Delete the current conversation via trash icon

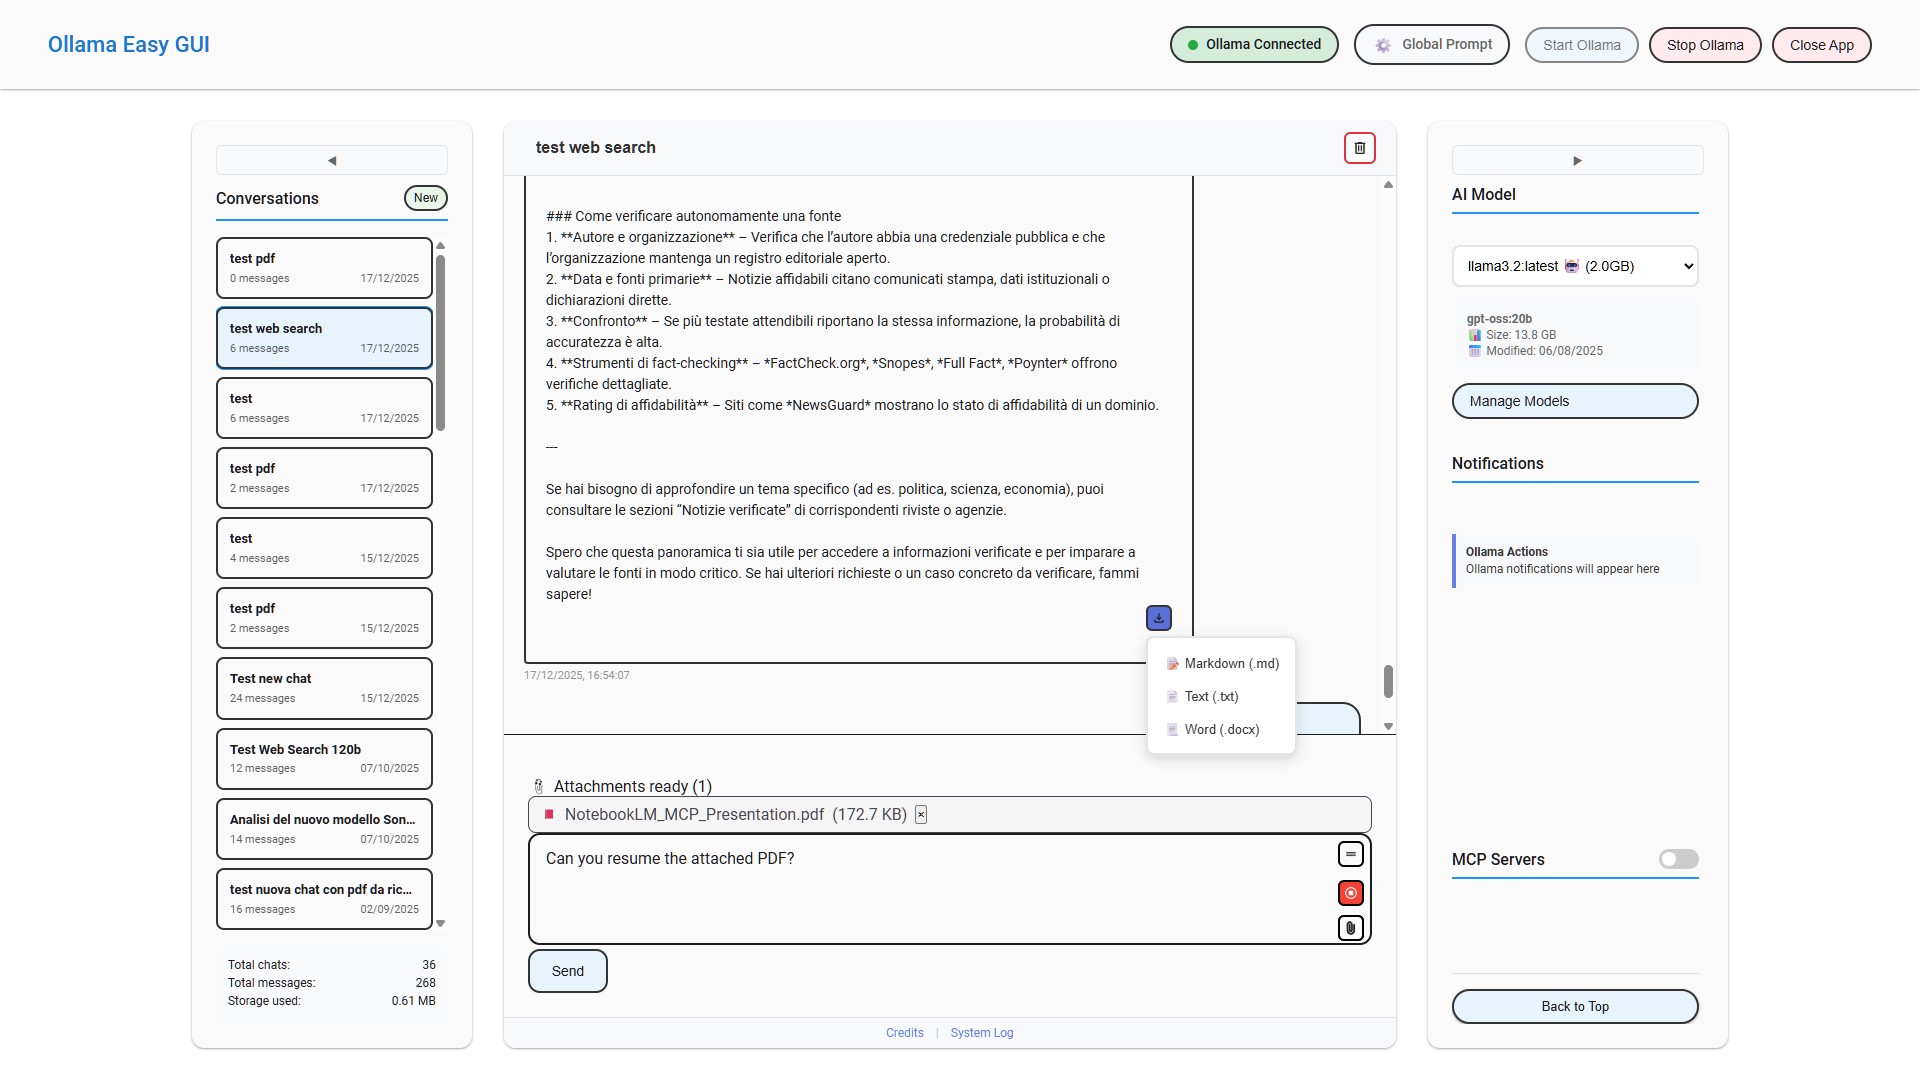pos(1359,148)
